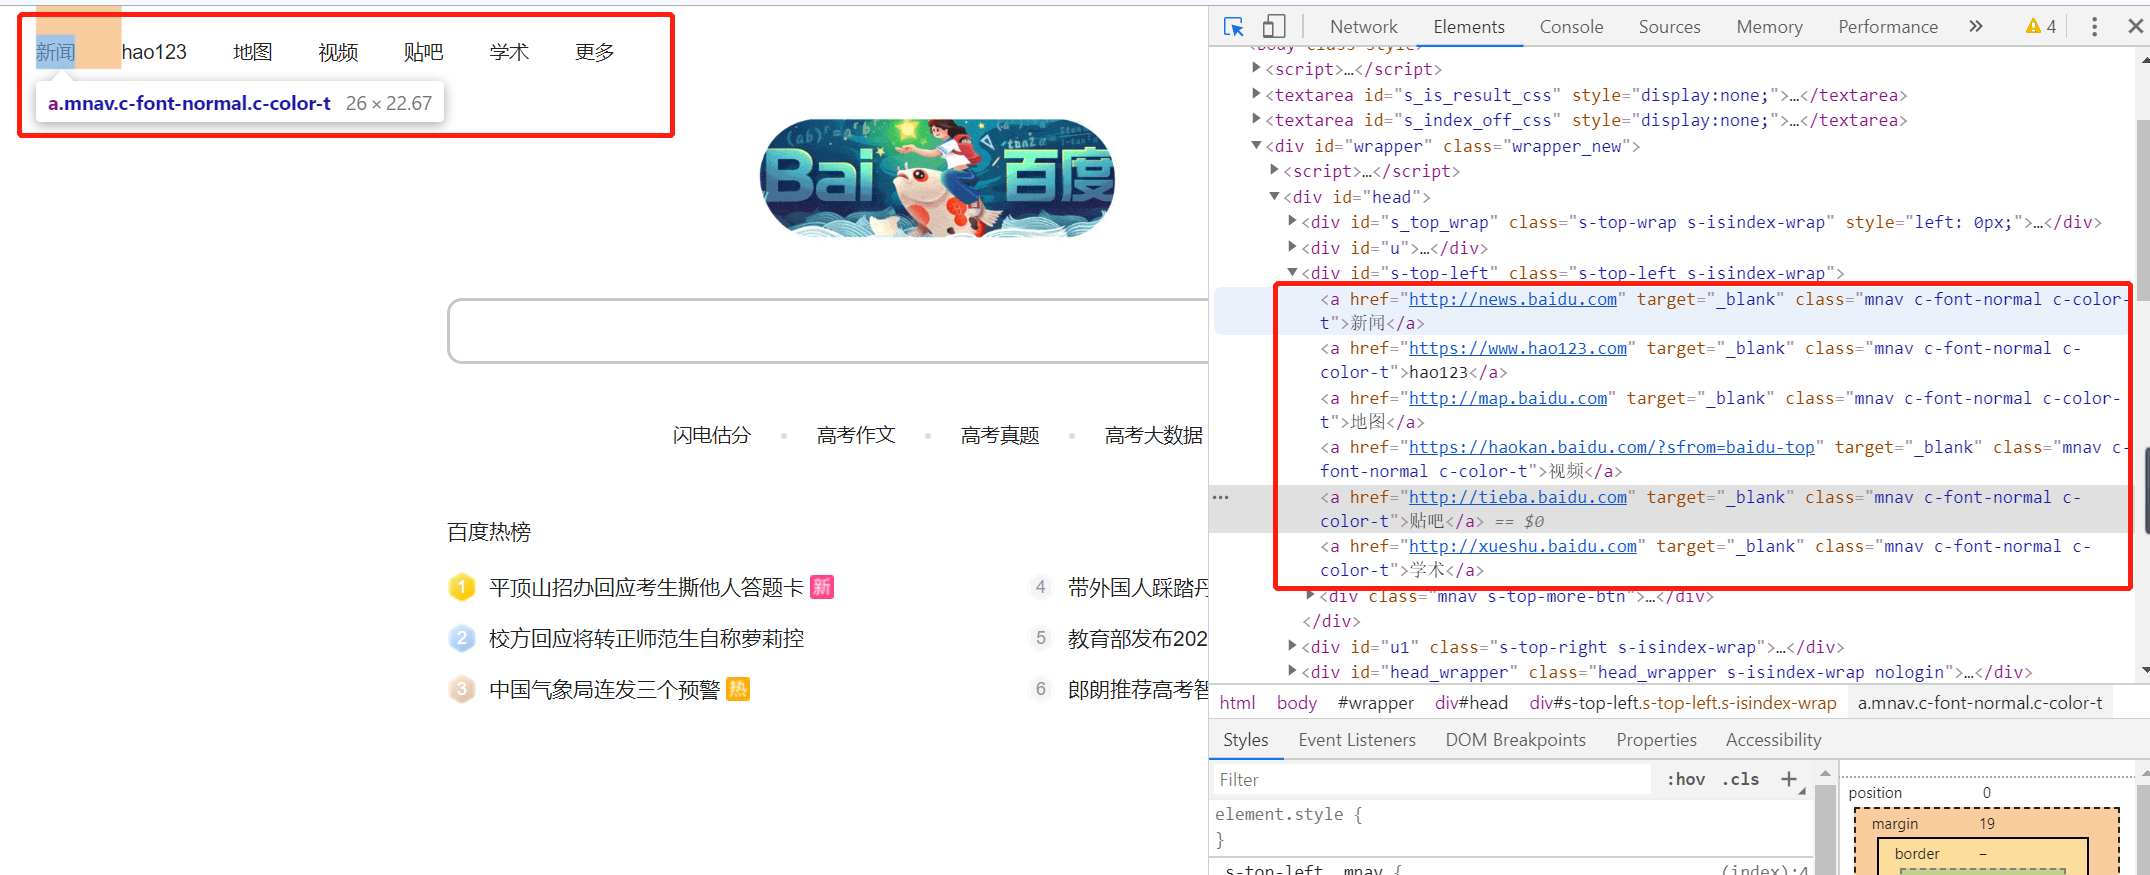This screenshot has height=875, width=2150.
Task: Open the Console tab
Action: (1571, 27)
